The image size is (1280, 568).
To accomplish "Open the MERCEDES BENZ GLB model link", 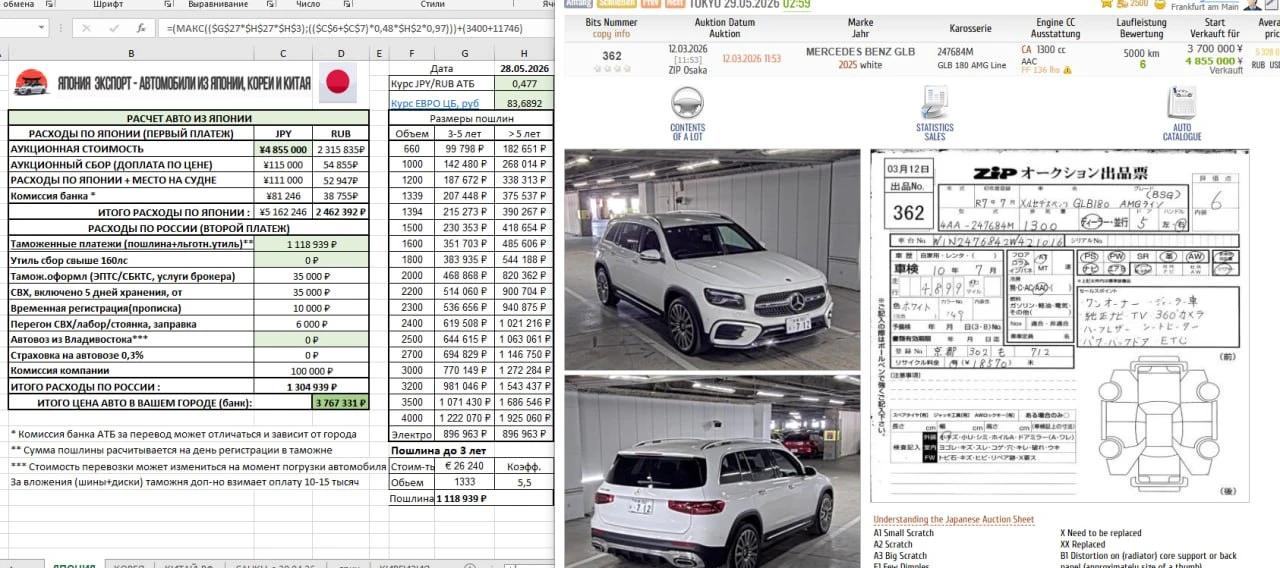I will click(860, 51).
